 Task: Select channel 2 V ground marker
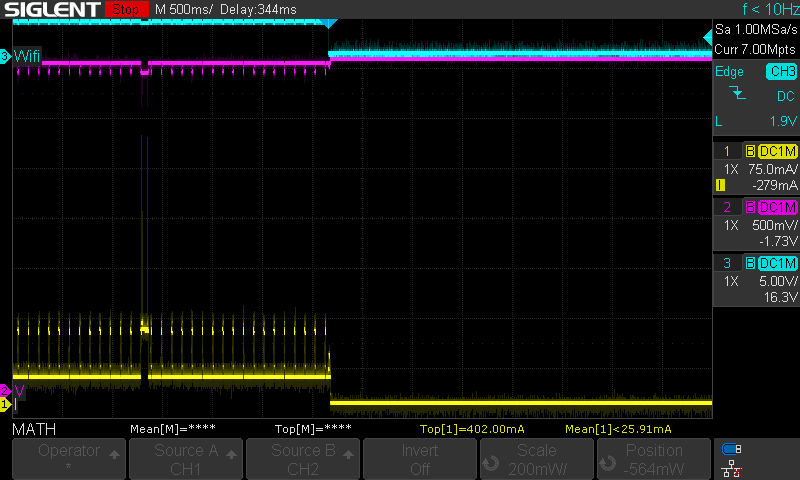[x=5, y=391]
